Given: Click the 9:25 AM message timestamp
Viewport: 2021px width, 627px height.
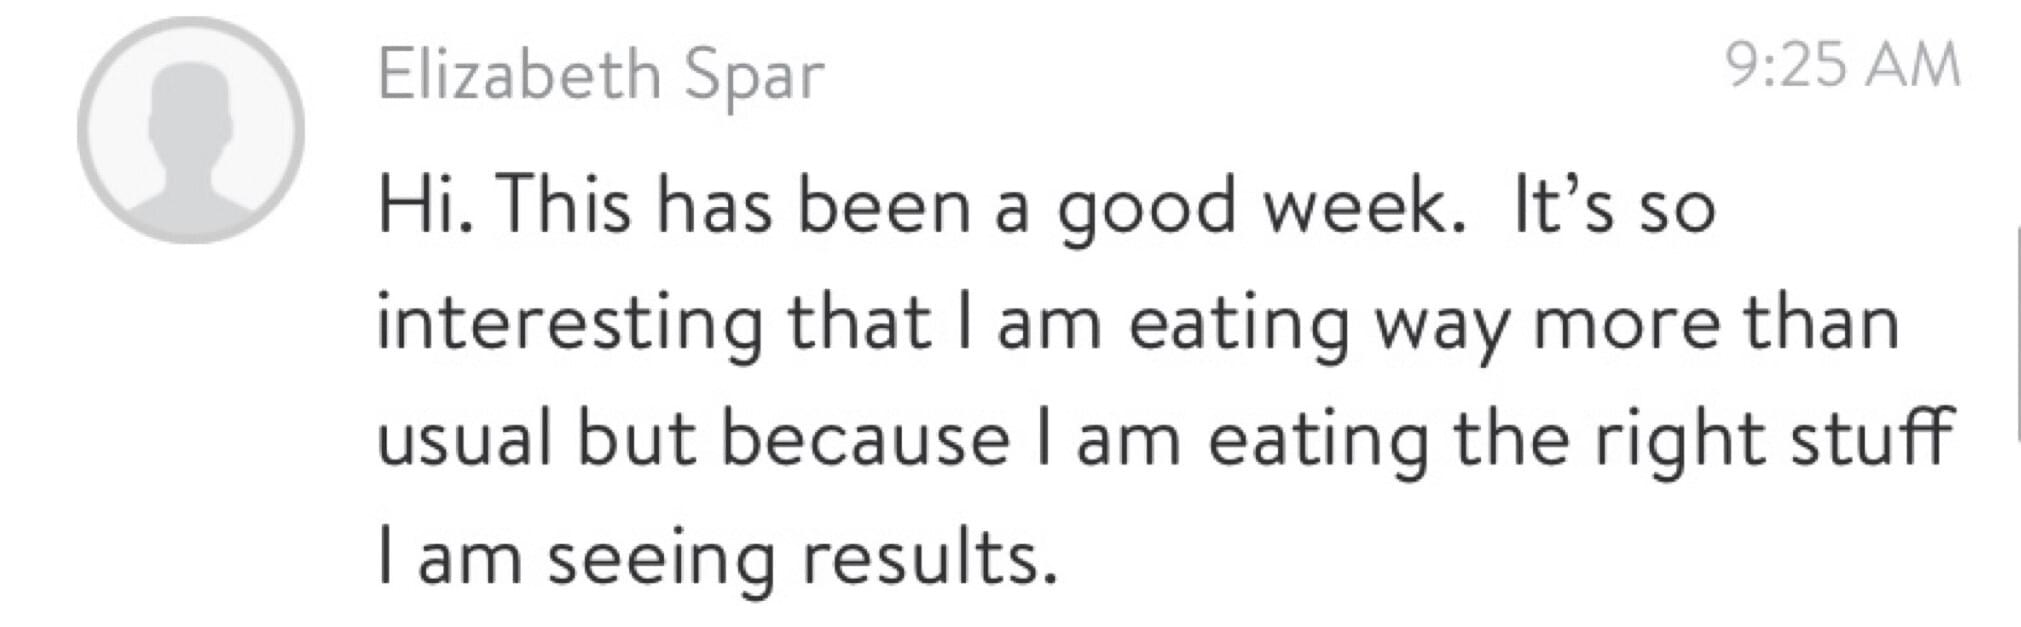Looking at the screenshot, I should tap(1843, 67).
